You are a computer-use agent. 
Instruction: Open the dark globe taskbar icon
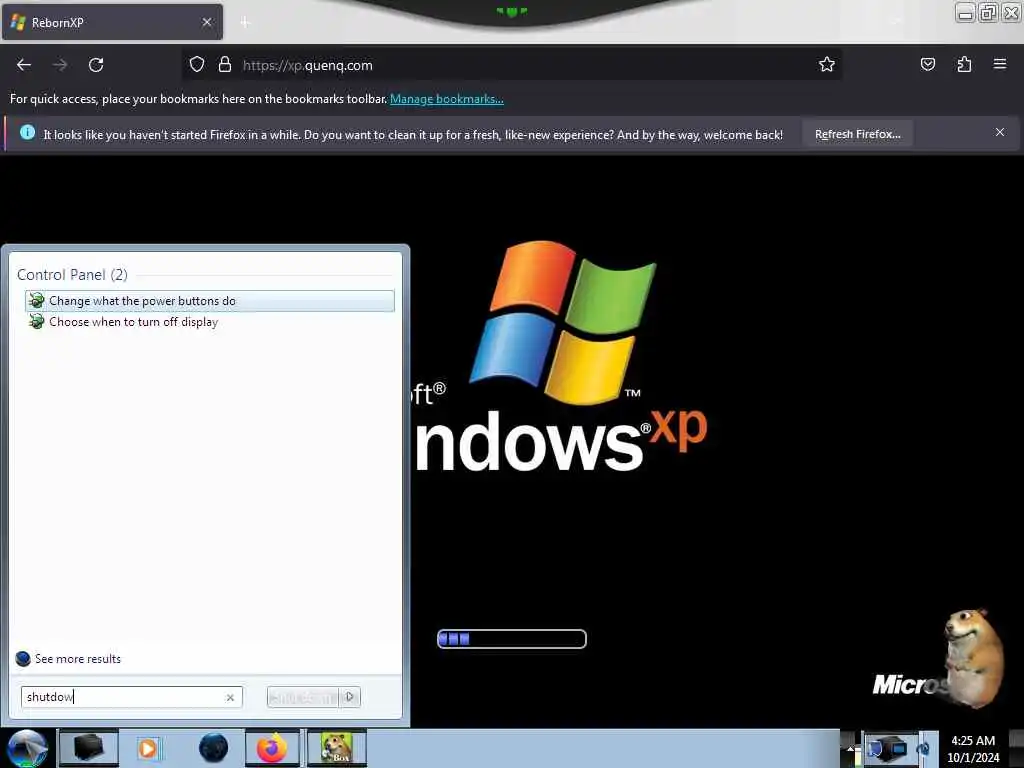[213, 748]
